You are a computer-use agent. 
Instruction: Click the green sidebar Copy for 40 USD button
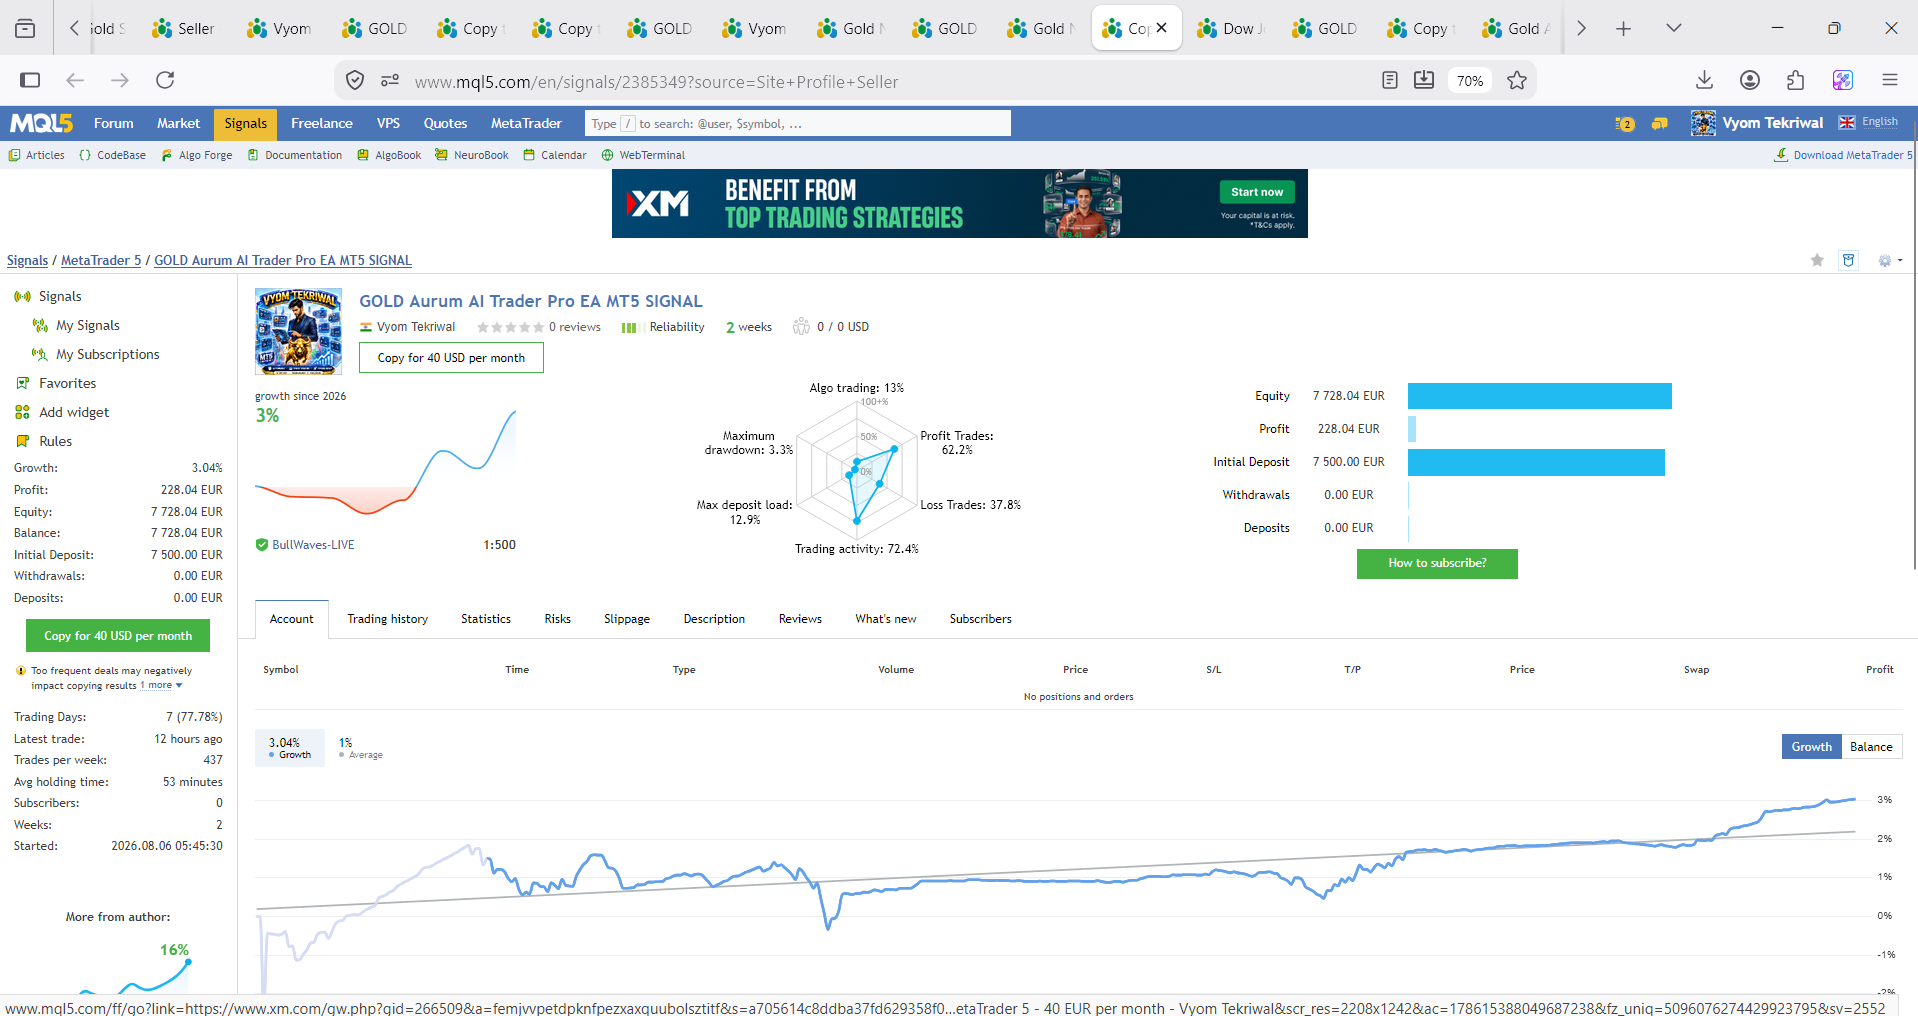pos(118,636)
